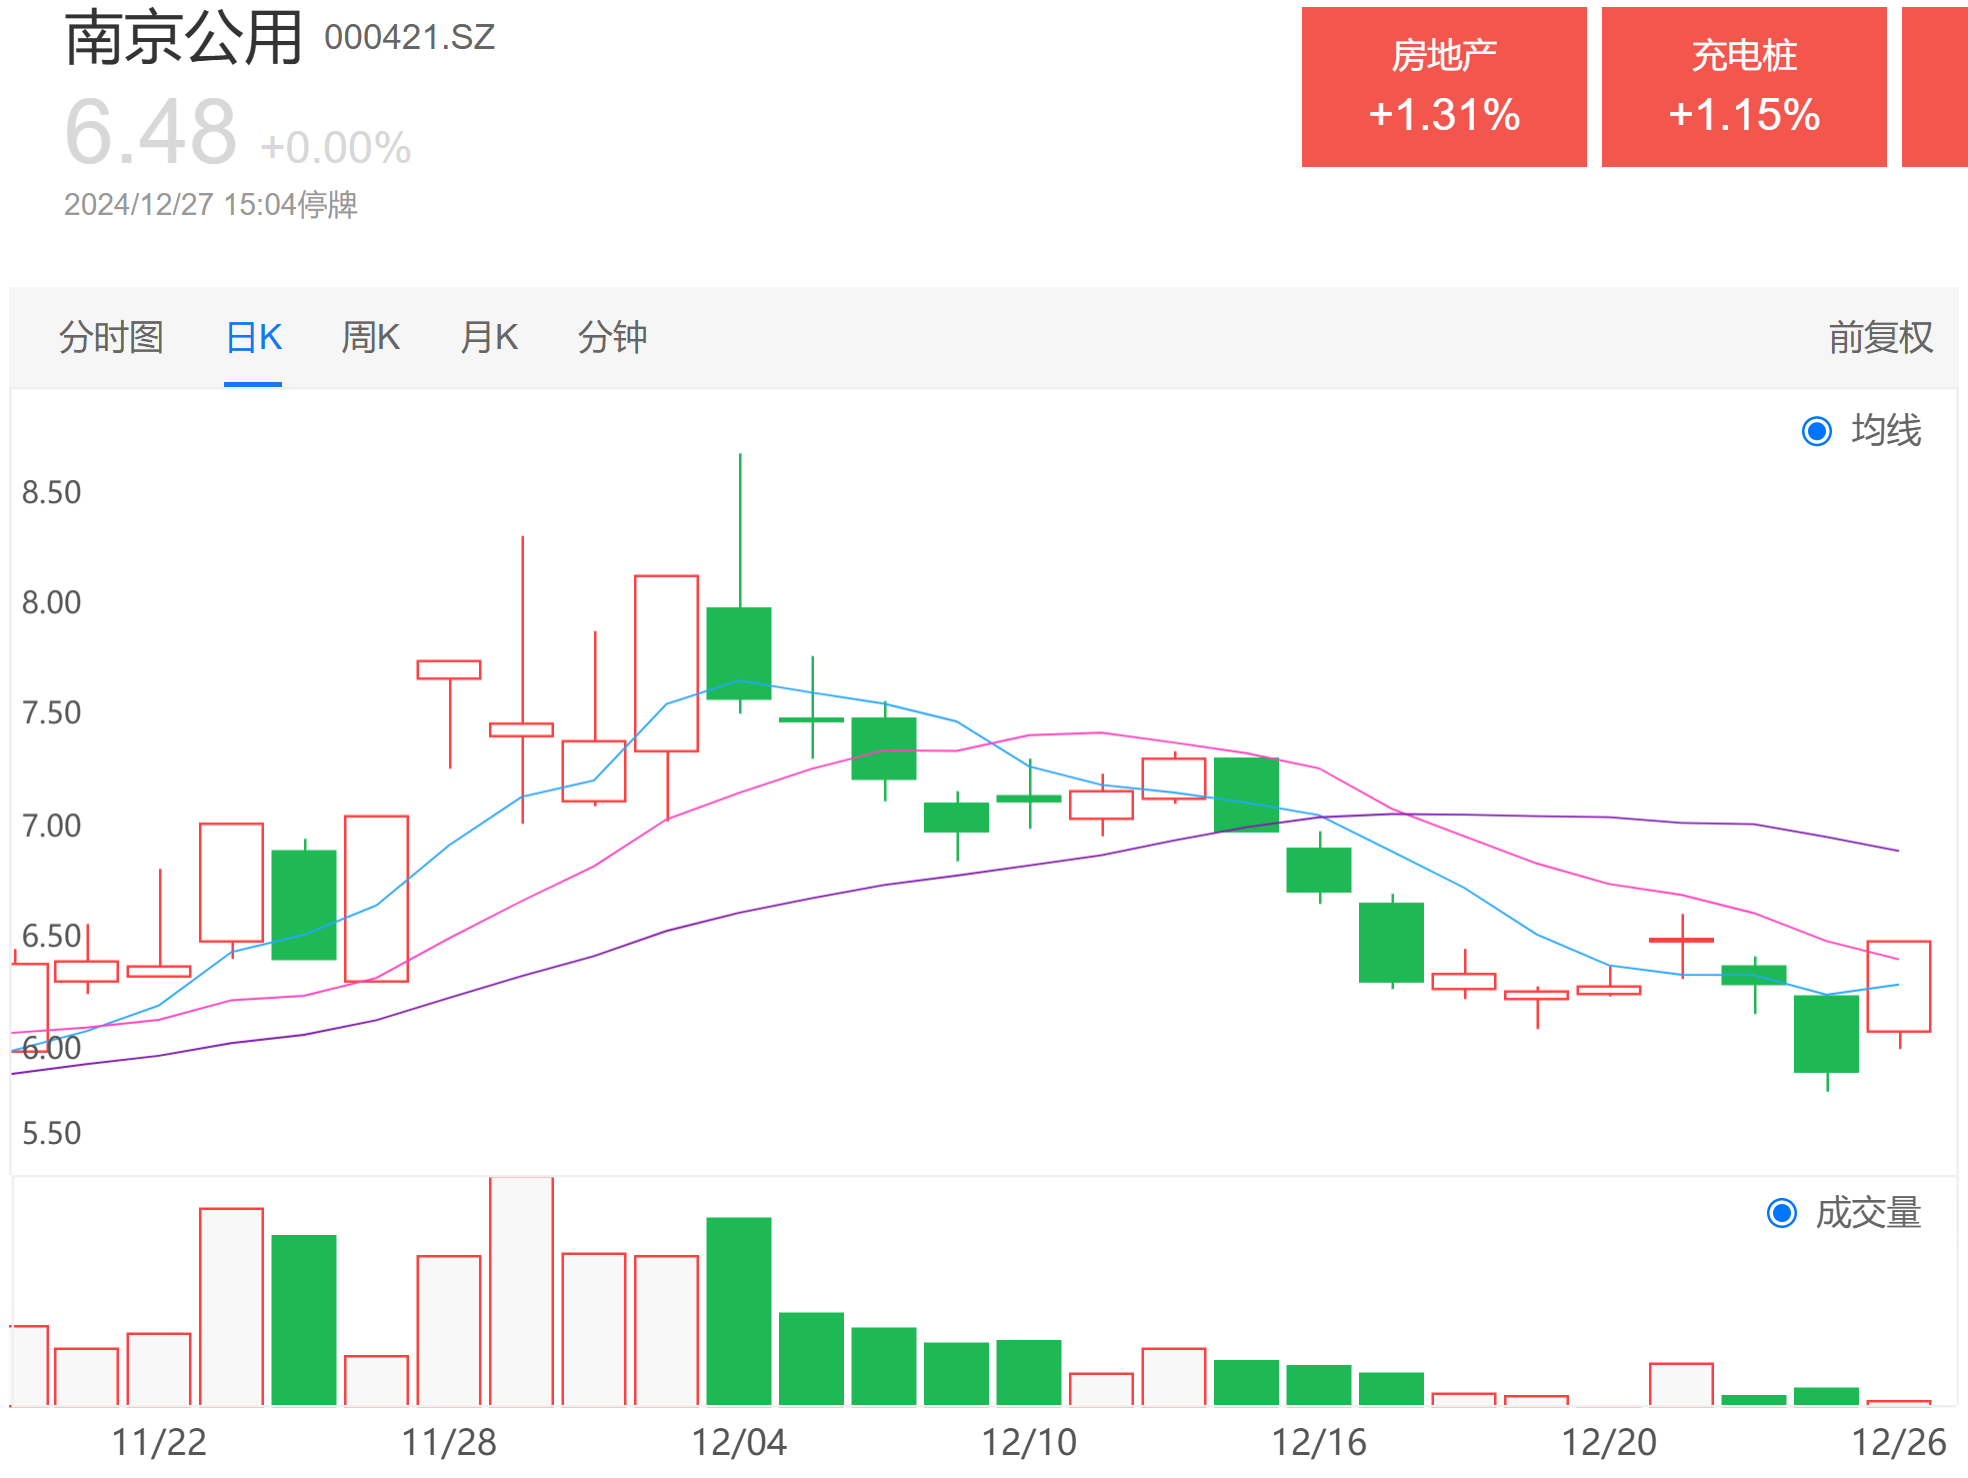The width and height of the screenshot is (1968, 1478).
Task: Select the 12/16 date label on the axis
Action: coord(1319,1442)
